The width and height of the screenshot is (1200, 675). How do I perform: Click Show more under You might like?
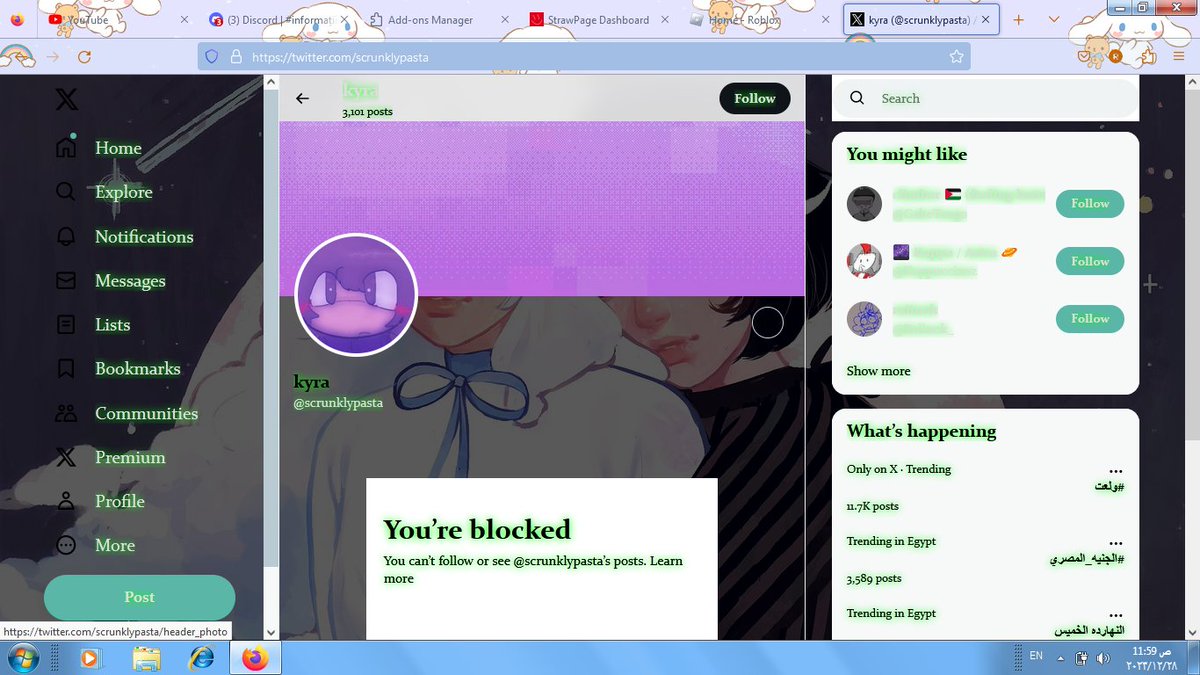click(878, 371)
